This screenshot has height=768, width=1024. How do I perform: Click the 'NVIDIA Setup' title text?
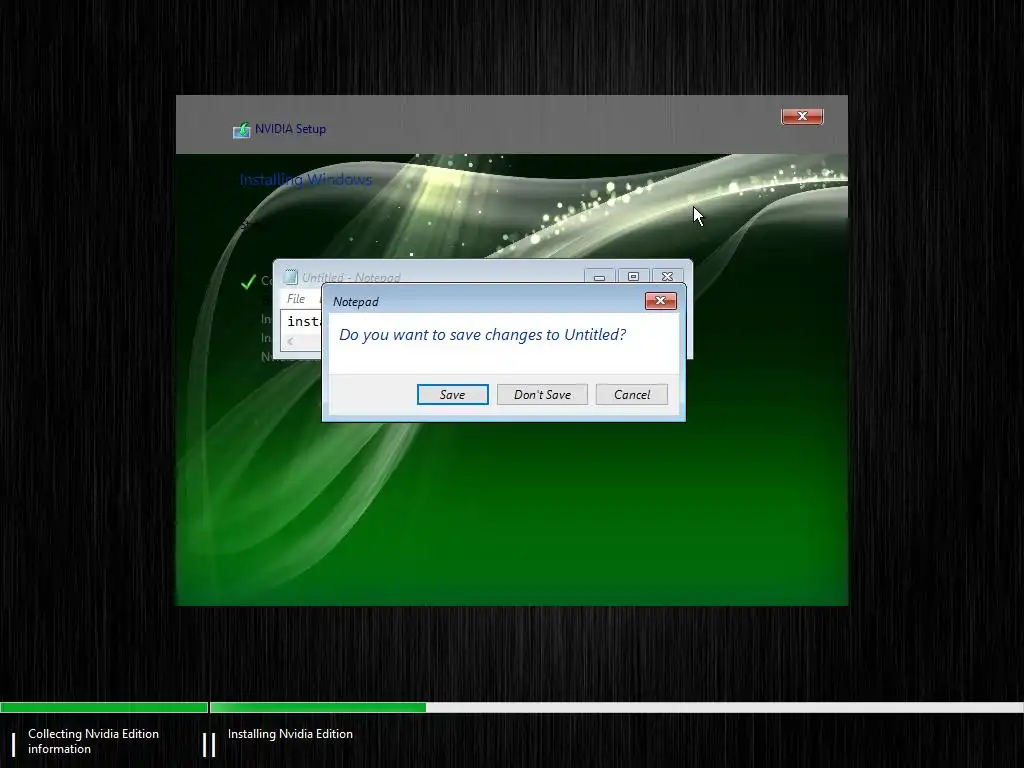tap(290, 129)
